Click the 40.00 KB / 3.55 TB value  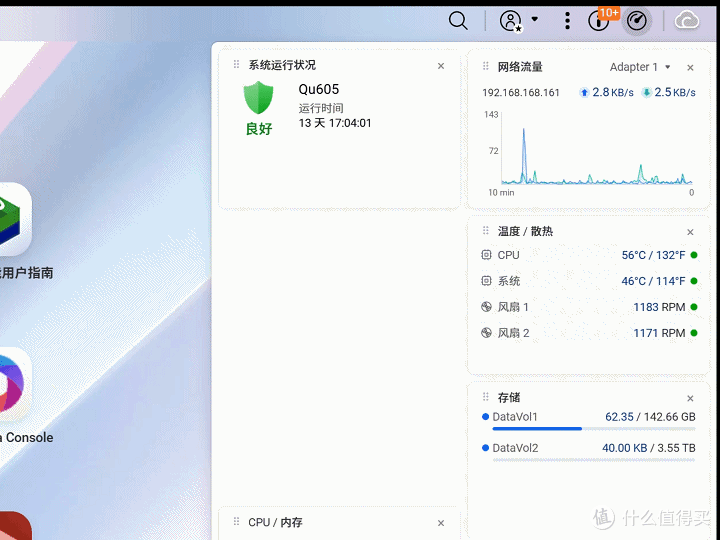(x=649, y=448)
